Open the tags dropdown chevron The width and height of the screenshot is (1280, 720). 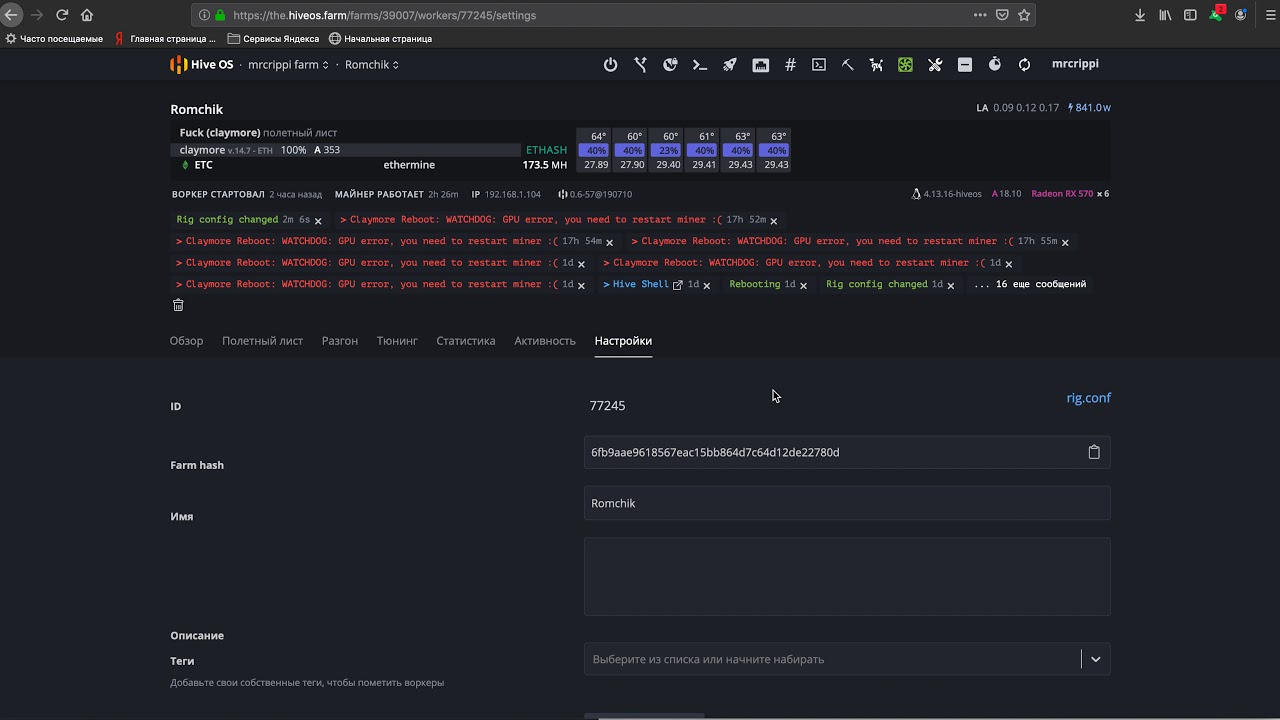pos(1096,659)
